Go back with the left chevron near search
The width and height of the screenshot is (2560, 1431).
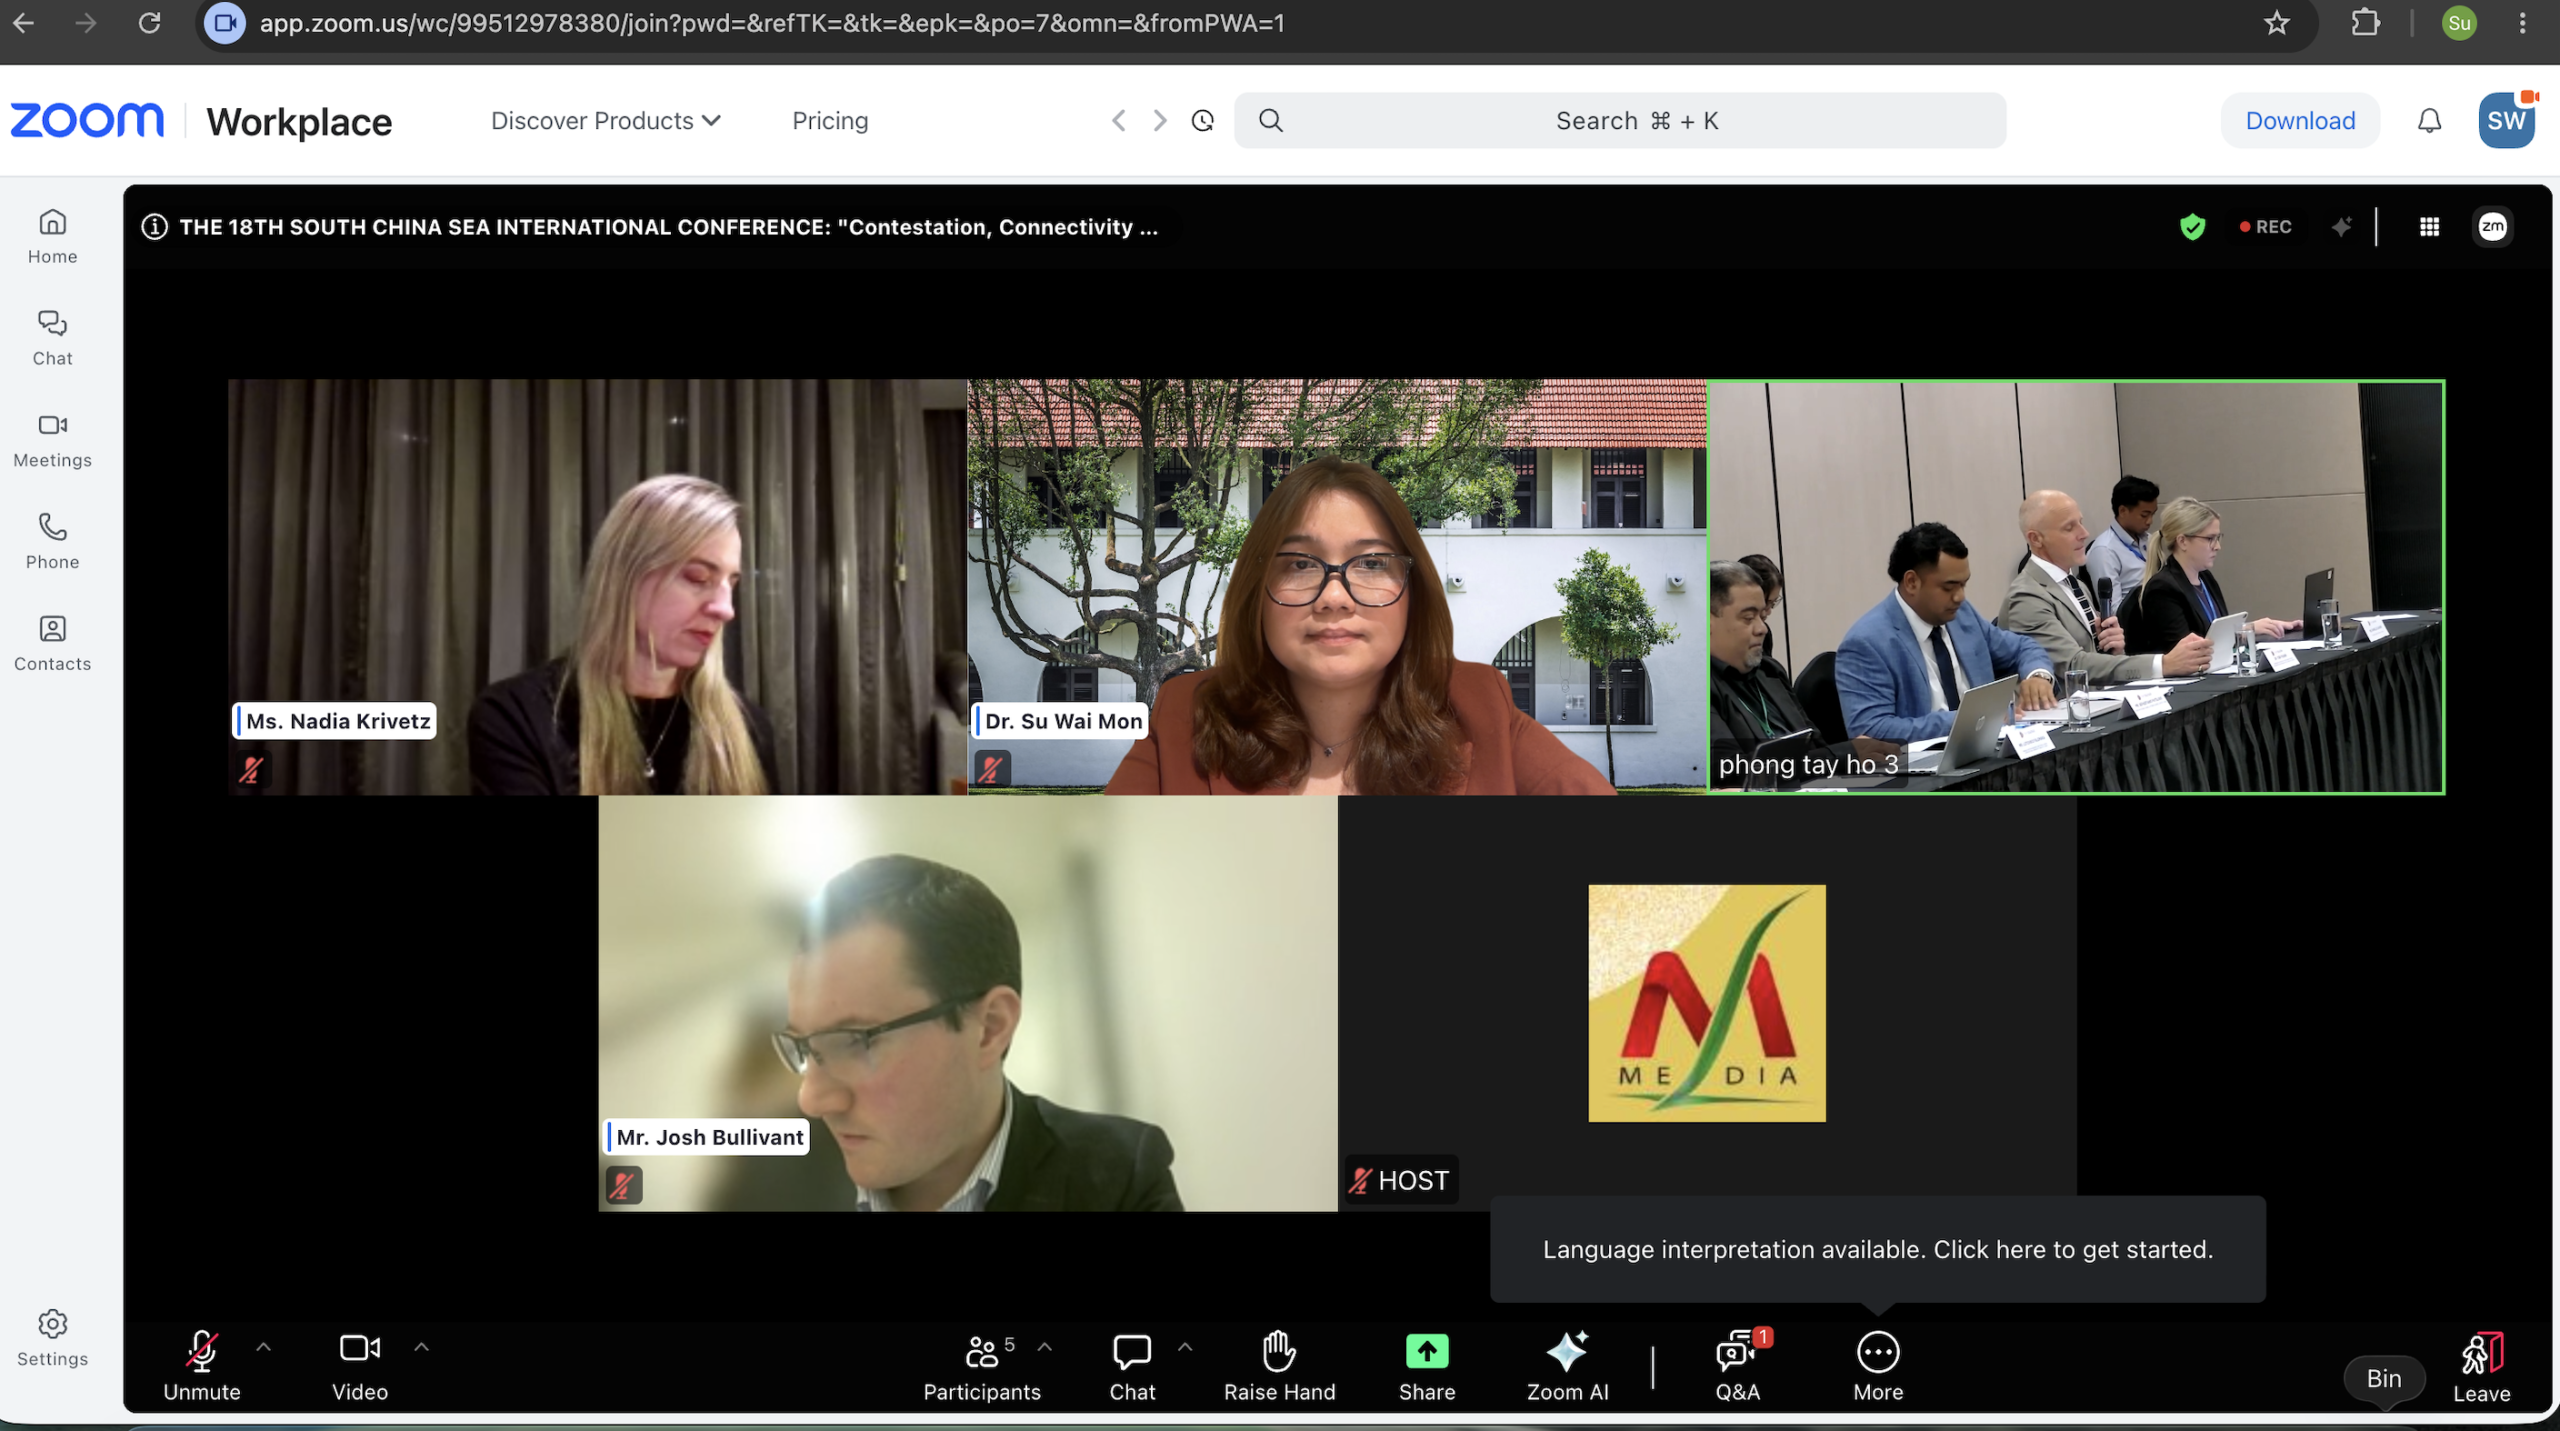click(1119, 121)
